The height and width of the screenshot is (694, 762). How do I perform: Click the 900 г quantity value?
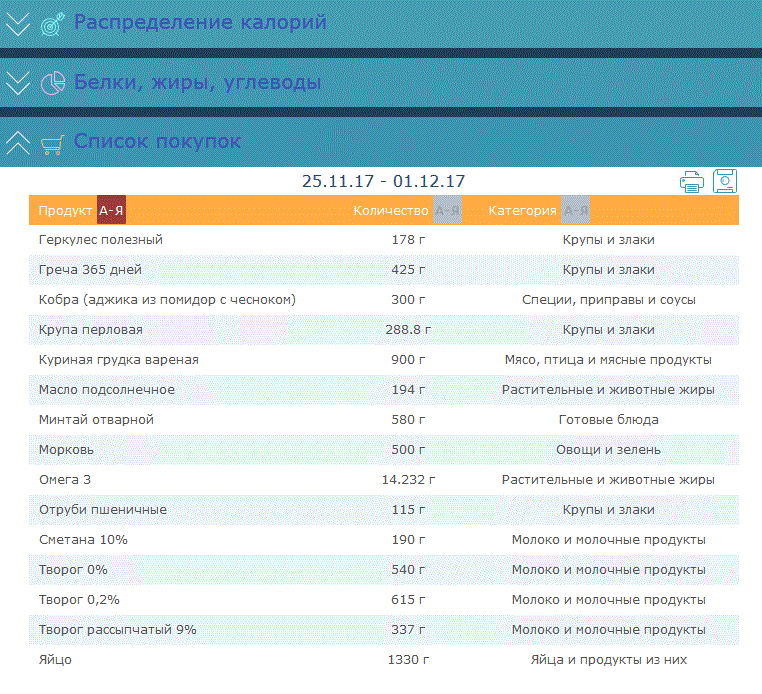pos(408,360)
